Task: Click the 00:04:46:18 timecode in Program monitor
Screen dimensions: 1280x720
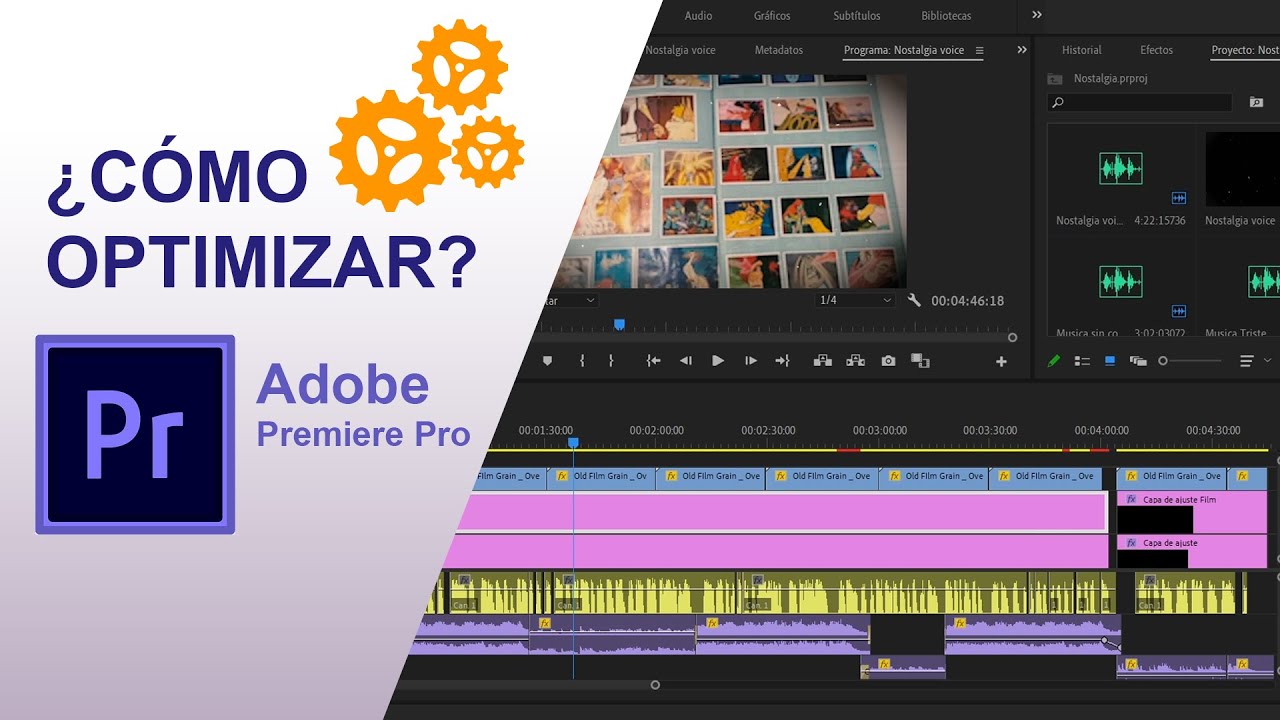Action: (967, 300)
